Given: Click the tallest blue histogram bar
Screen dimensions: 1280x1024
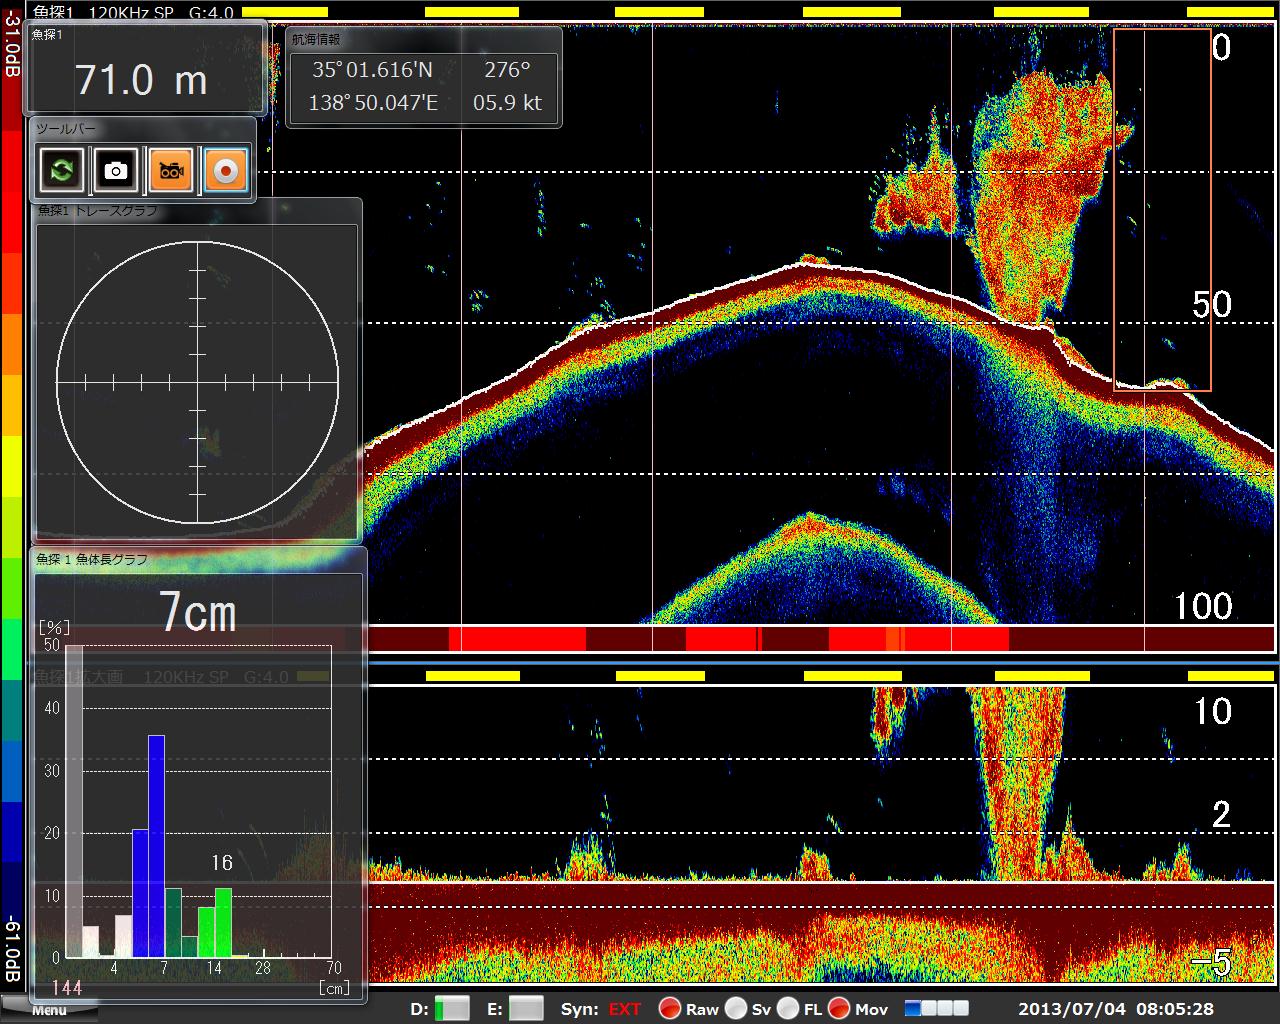Looking at the screenshot, I should coord(156,846).
